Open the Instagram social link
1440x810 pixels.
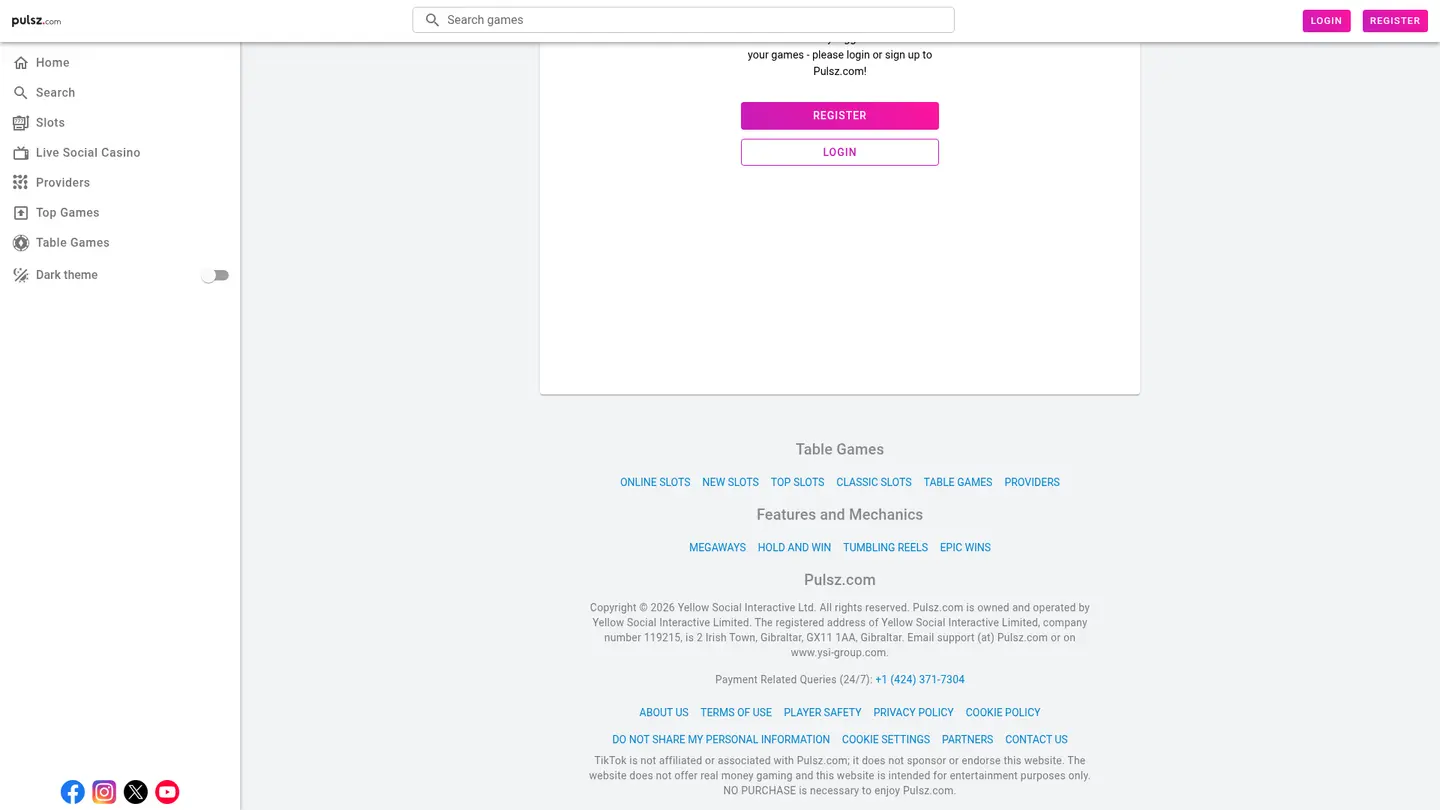coord(104,792)
